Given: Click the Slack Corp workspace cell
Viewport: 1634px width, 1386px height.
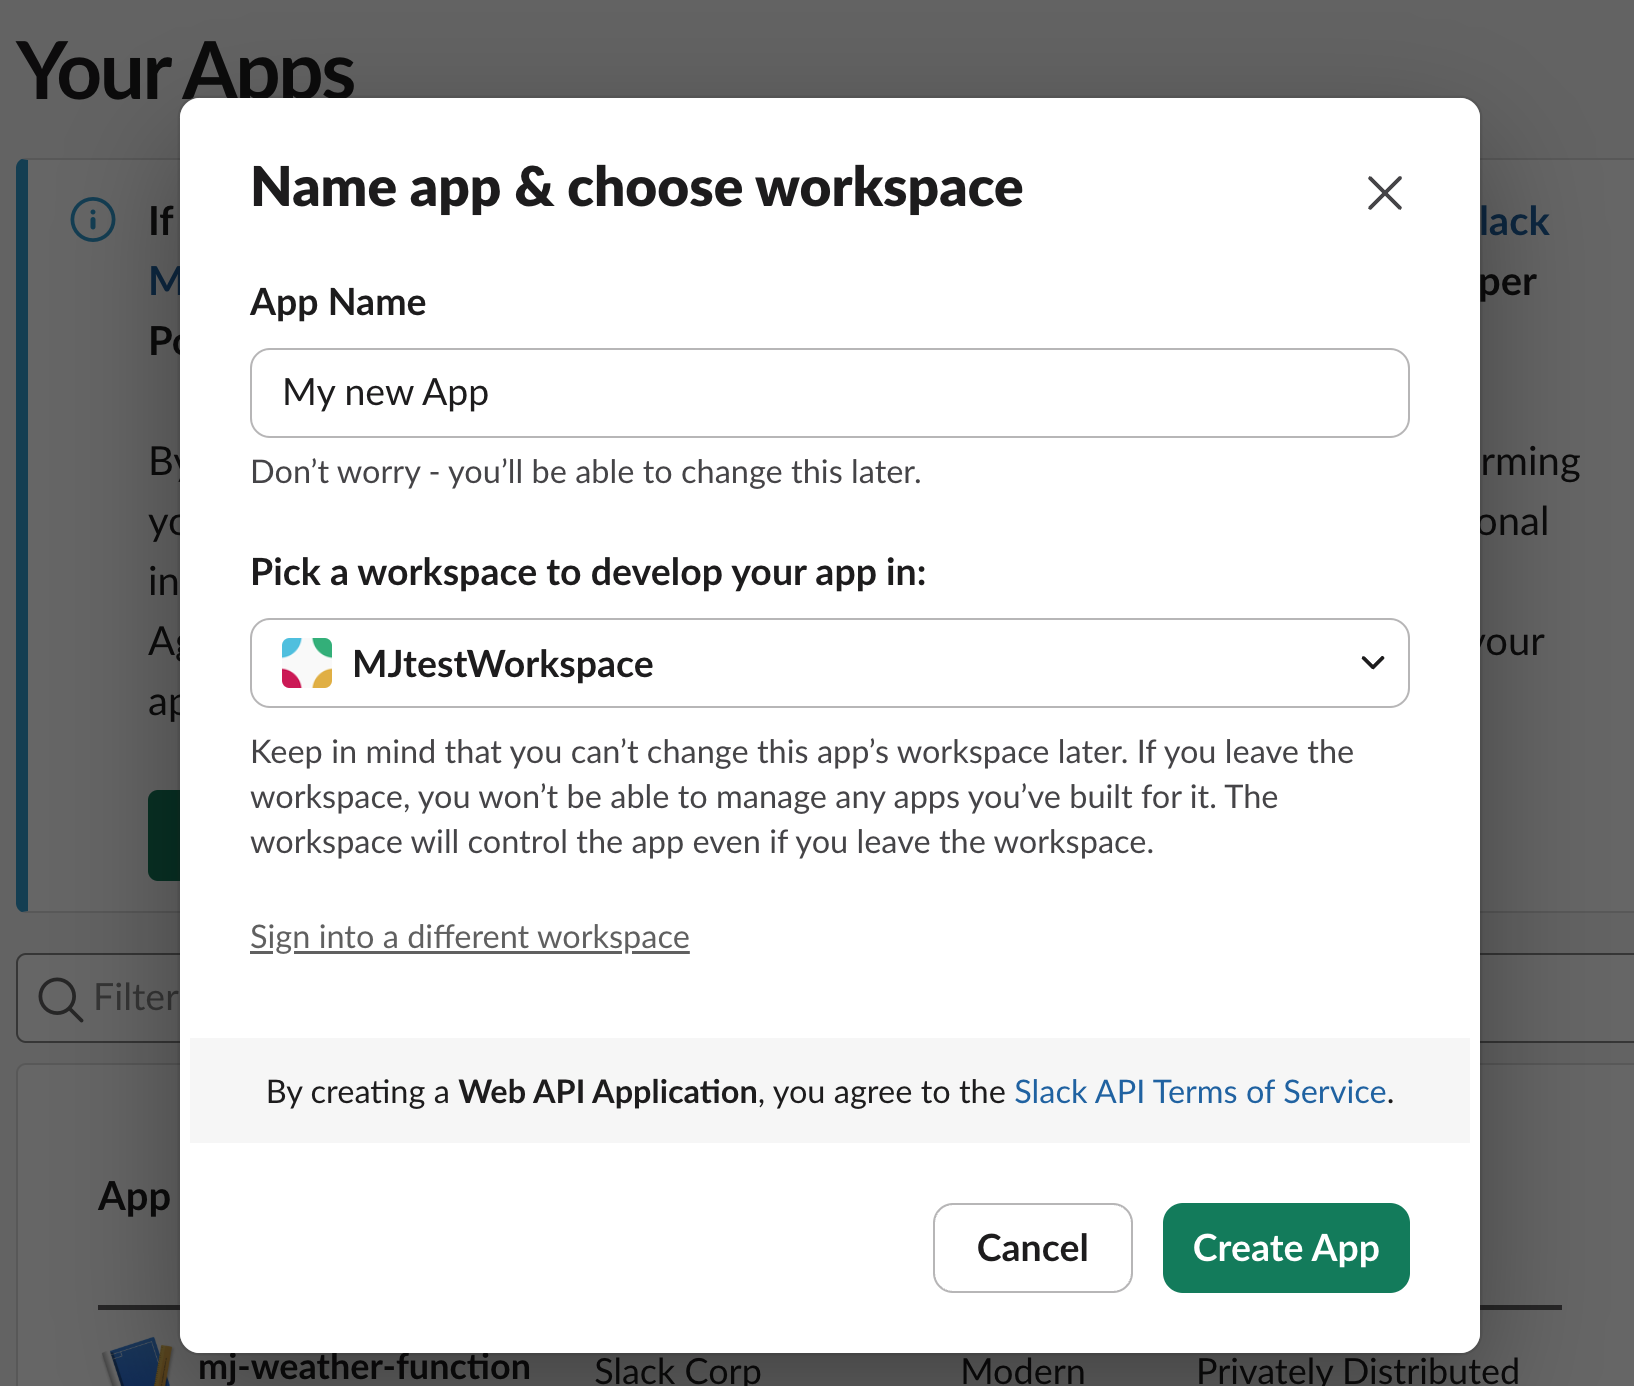Looking at the screenshot, I should pos(677,1370).
